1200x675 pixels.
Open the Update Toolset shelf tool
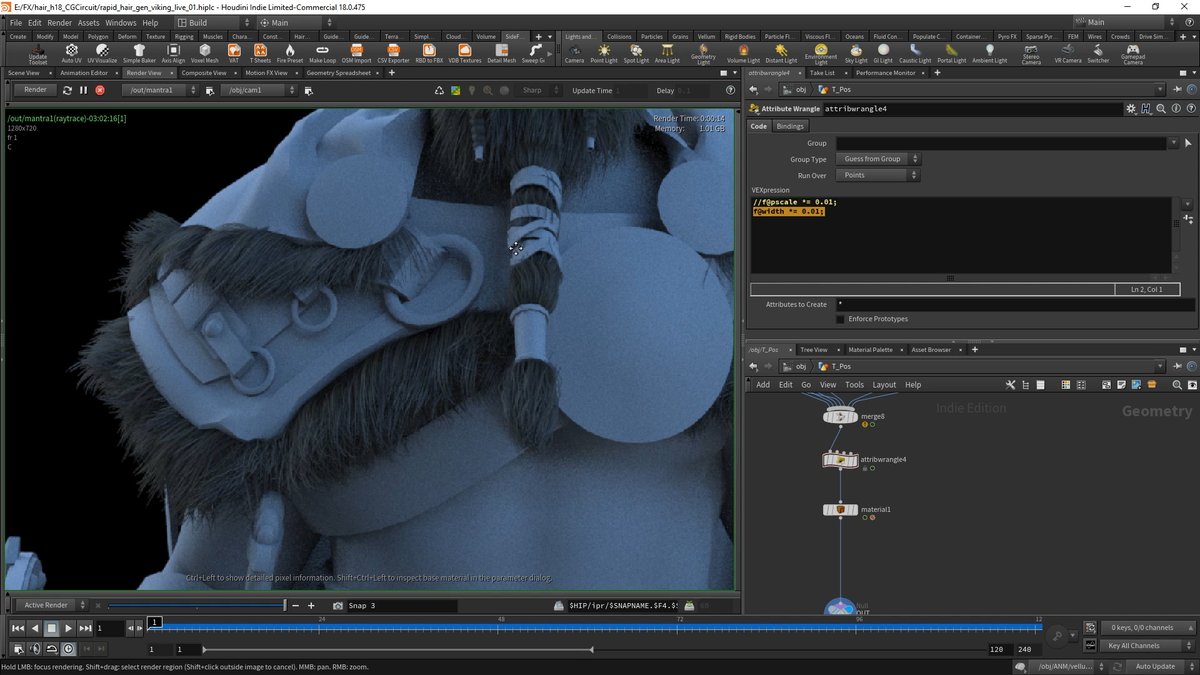point(37,53)
